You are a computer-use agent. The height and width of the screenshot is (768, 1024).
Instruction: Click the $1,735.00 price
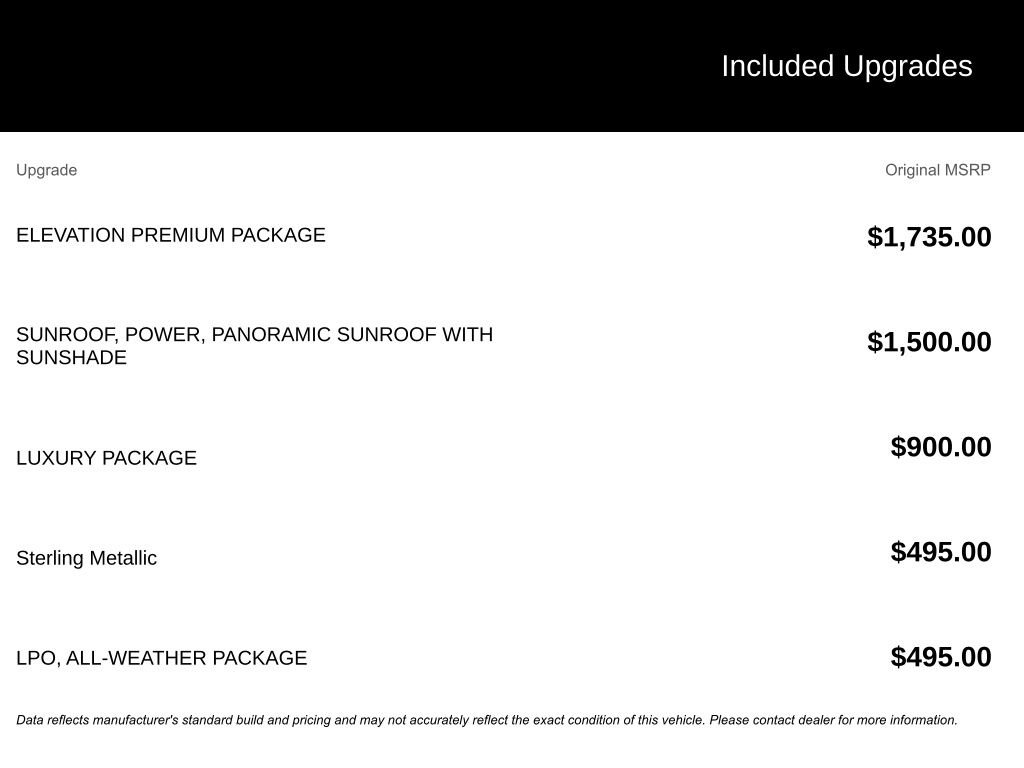929,237
